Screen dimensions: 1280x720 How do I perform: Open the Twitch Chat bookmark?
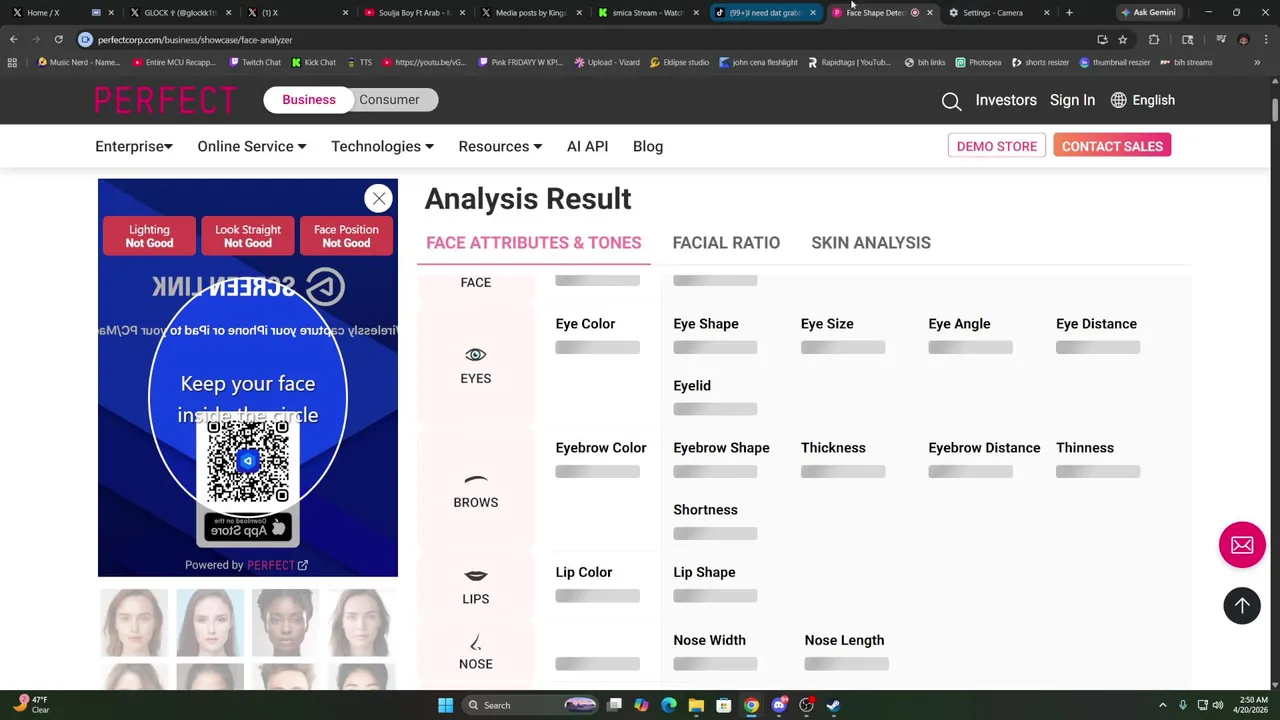point(255,62)
